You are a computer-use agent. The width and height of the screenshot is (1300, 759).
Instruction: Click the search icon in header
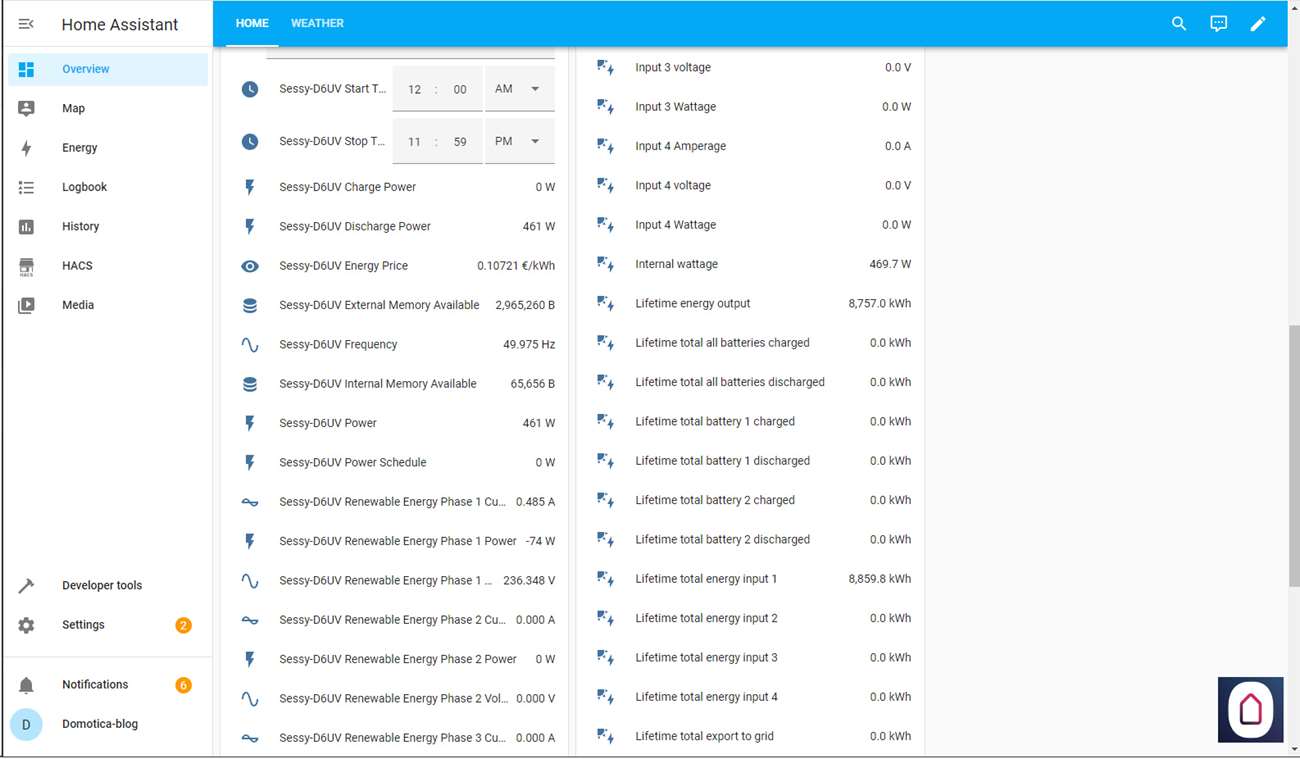click(x=1179, y=24)
